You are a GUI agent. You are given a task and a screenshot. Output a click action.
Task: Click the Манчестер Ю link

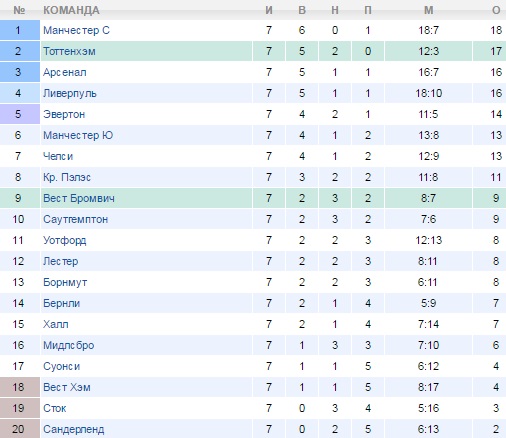click(78, 135)
